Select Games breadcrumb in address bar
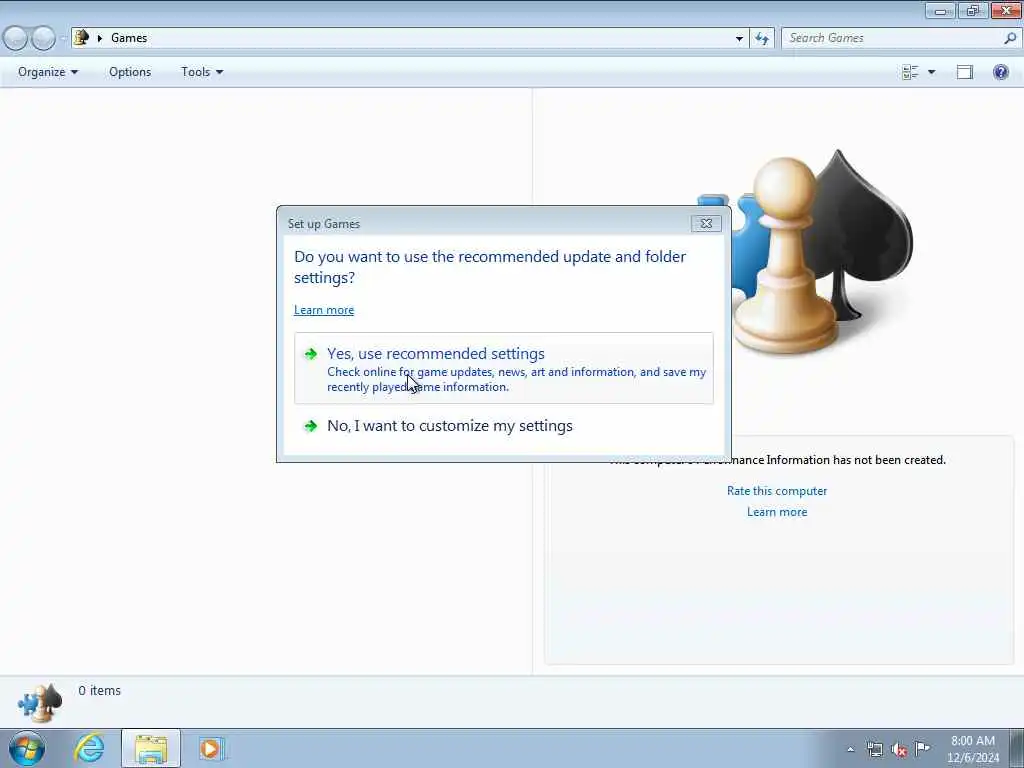This screenshot has width=1024, height=768. [x=129, y=38]
